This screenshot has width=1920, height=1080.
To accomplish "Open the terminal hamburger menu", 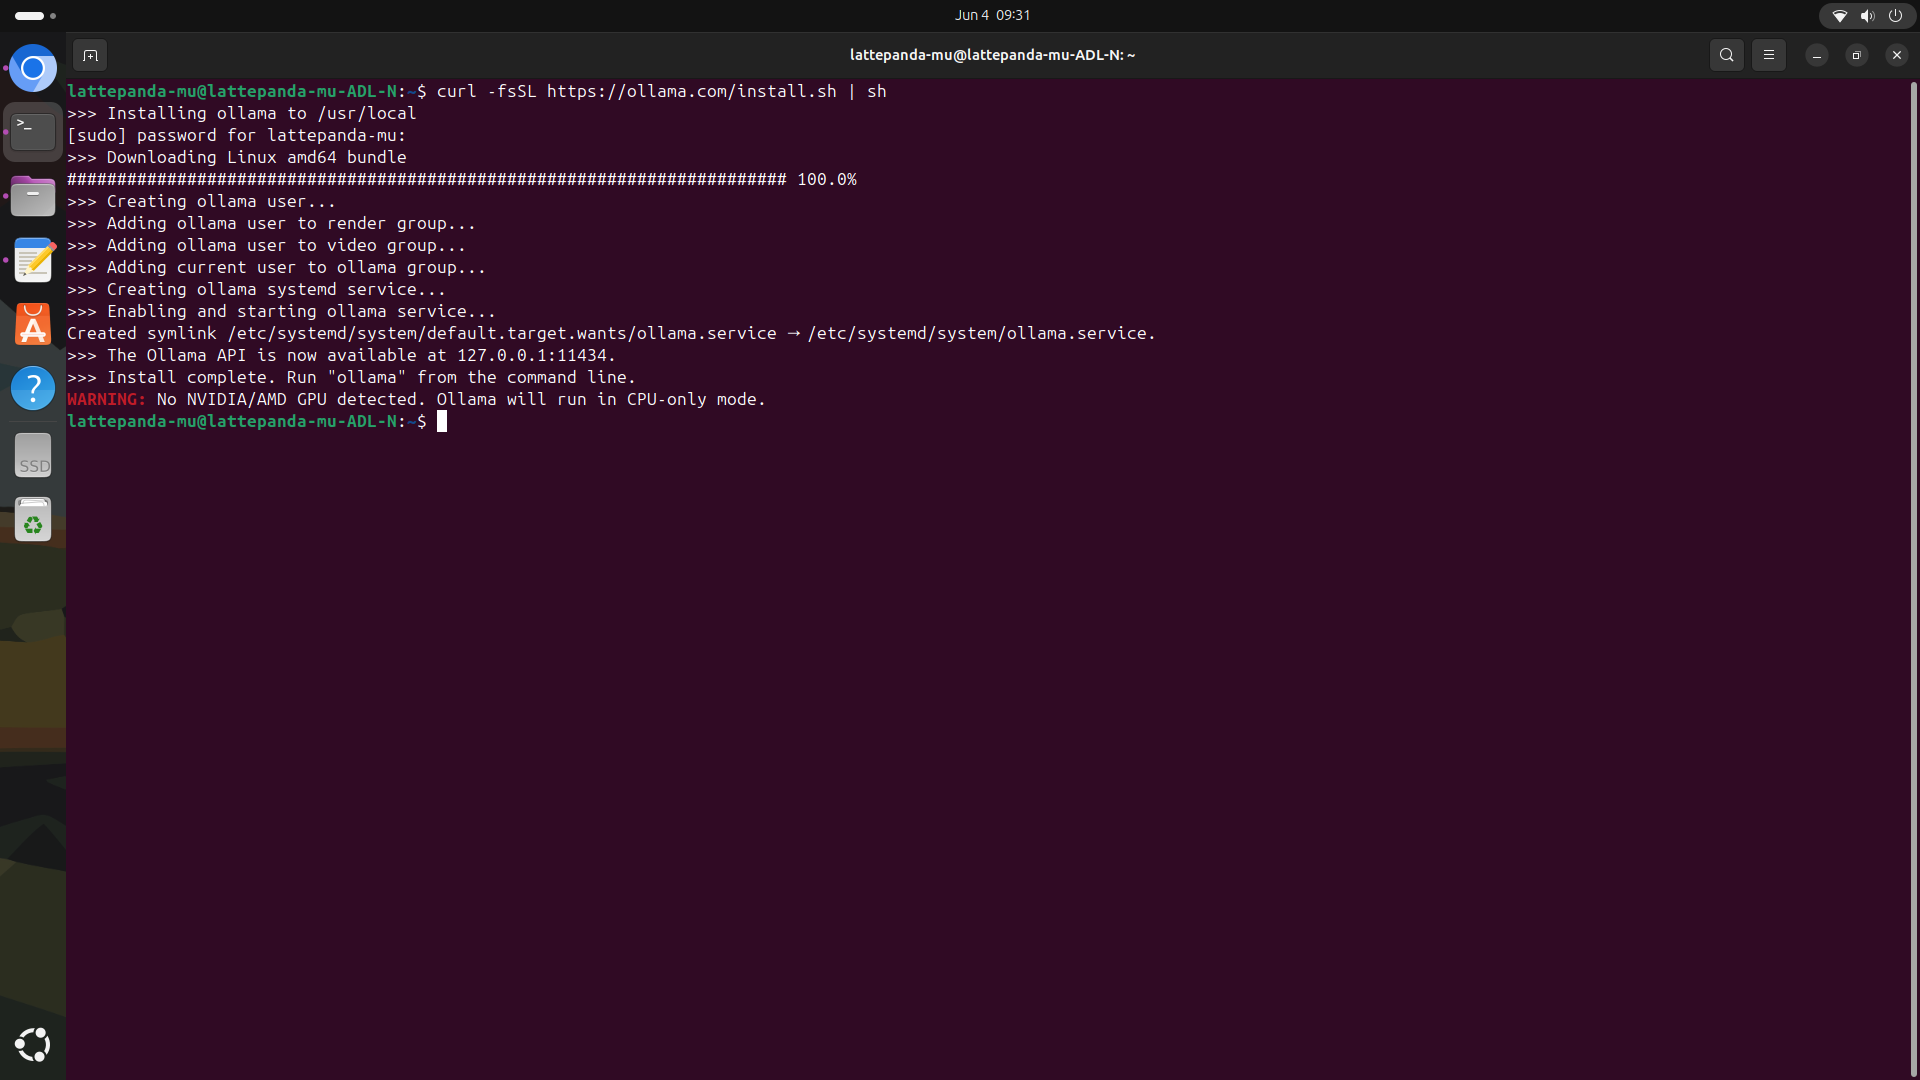I will pyautogui.click(x=1768, y=55).
